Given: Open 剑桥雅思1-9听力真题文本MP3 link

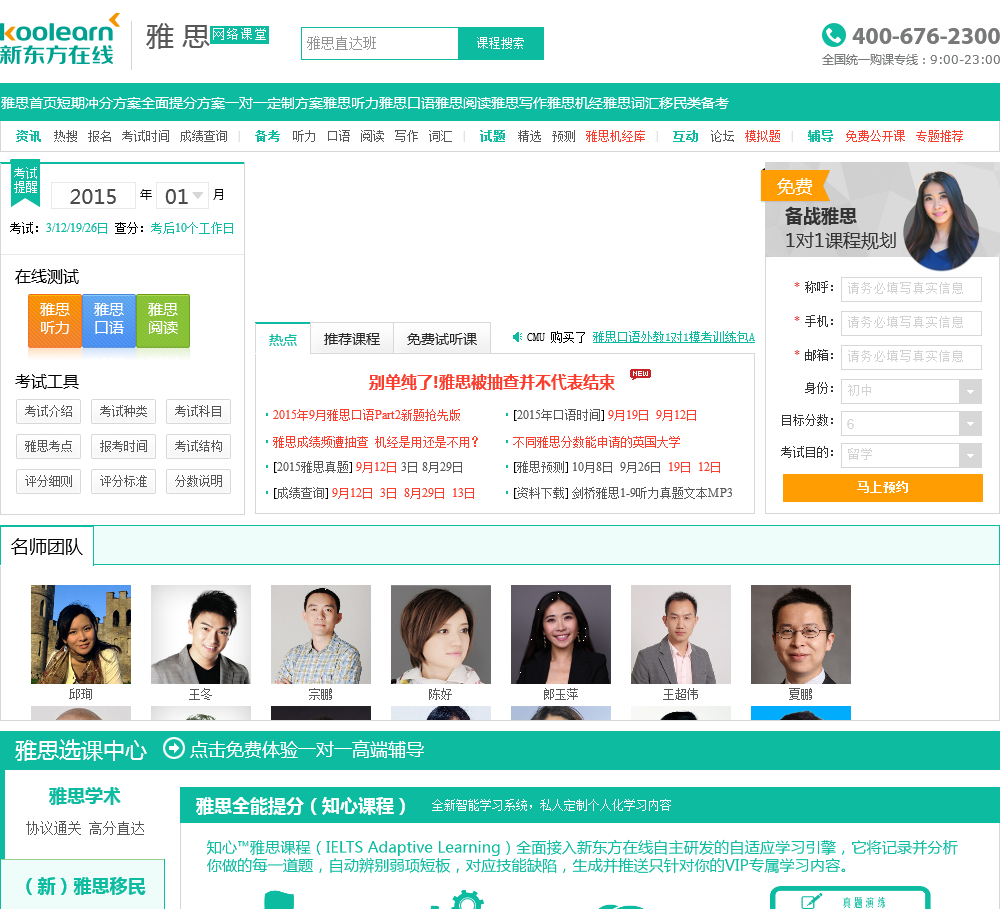Looking at the screenshot, I should [652, 493].
